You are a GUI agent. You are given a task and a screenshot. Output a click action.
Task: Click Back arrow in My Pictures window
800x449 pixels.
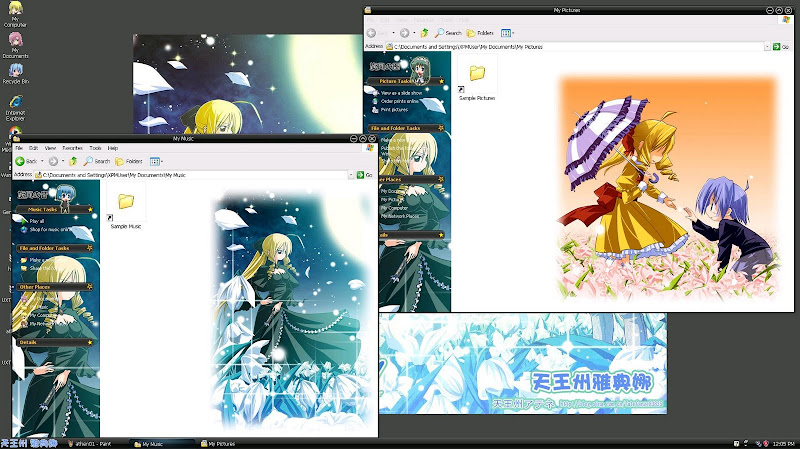click(371, 33)
